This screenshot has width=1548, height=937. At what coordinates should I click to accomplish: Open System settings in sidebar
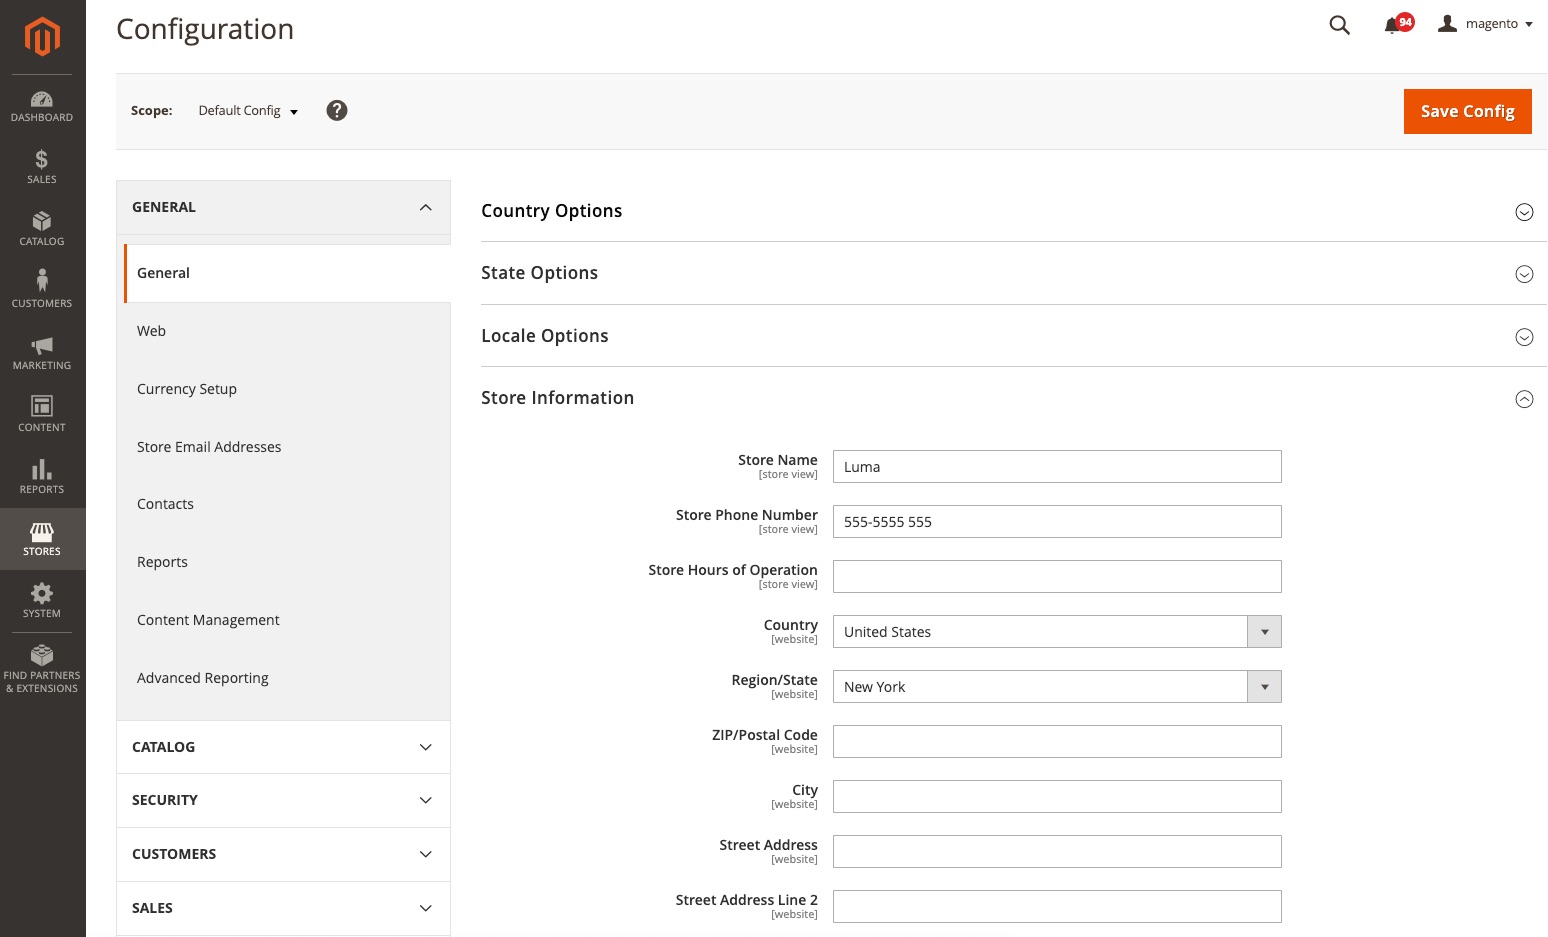pyautogui.click(x=42, y=601)
